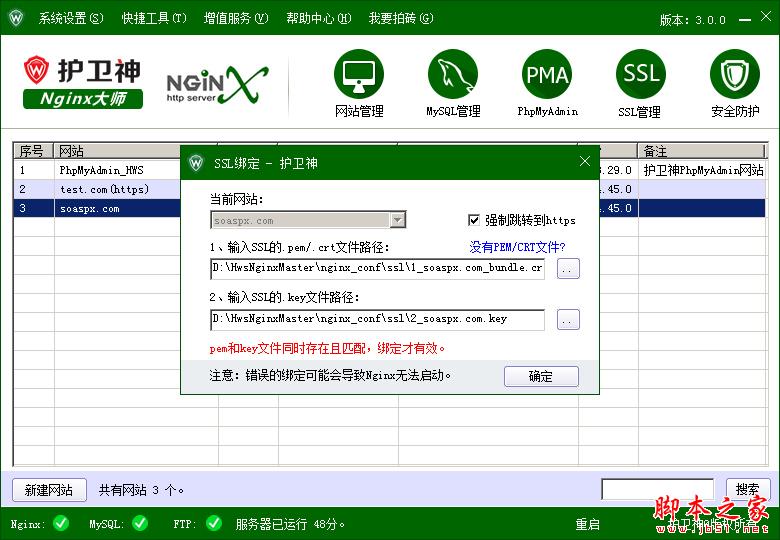Focus the website search input box
The image size is (780, 540).
click(658, 489)
